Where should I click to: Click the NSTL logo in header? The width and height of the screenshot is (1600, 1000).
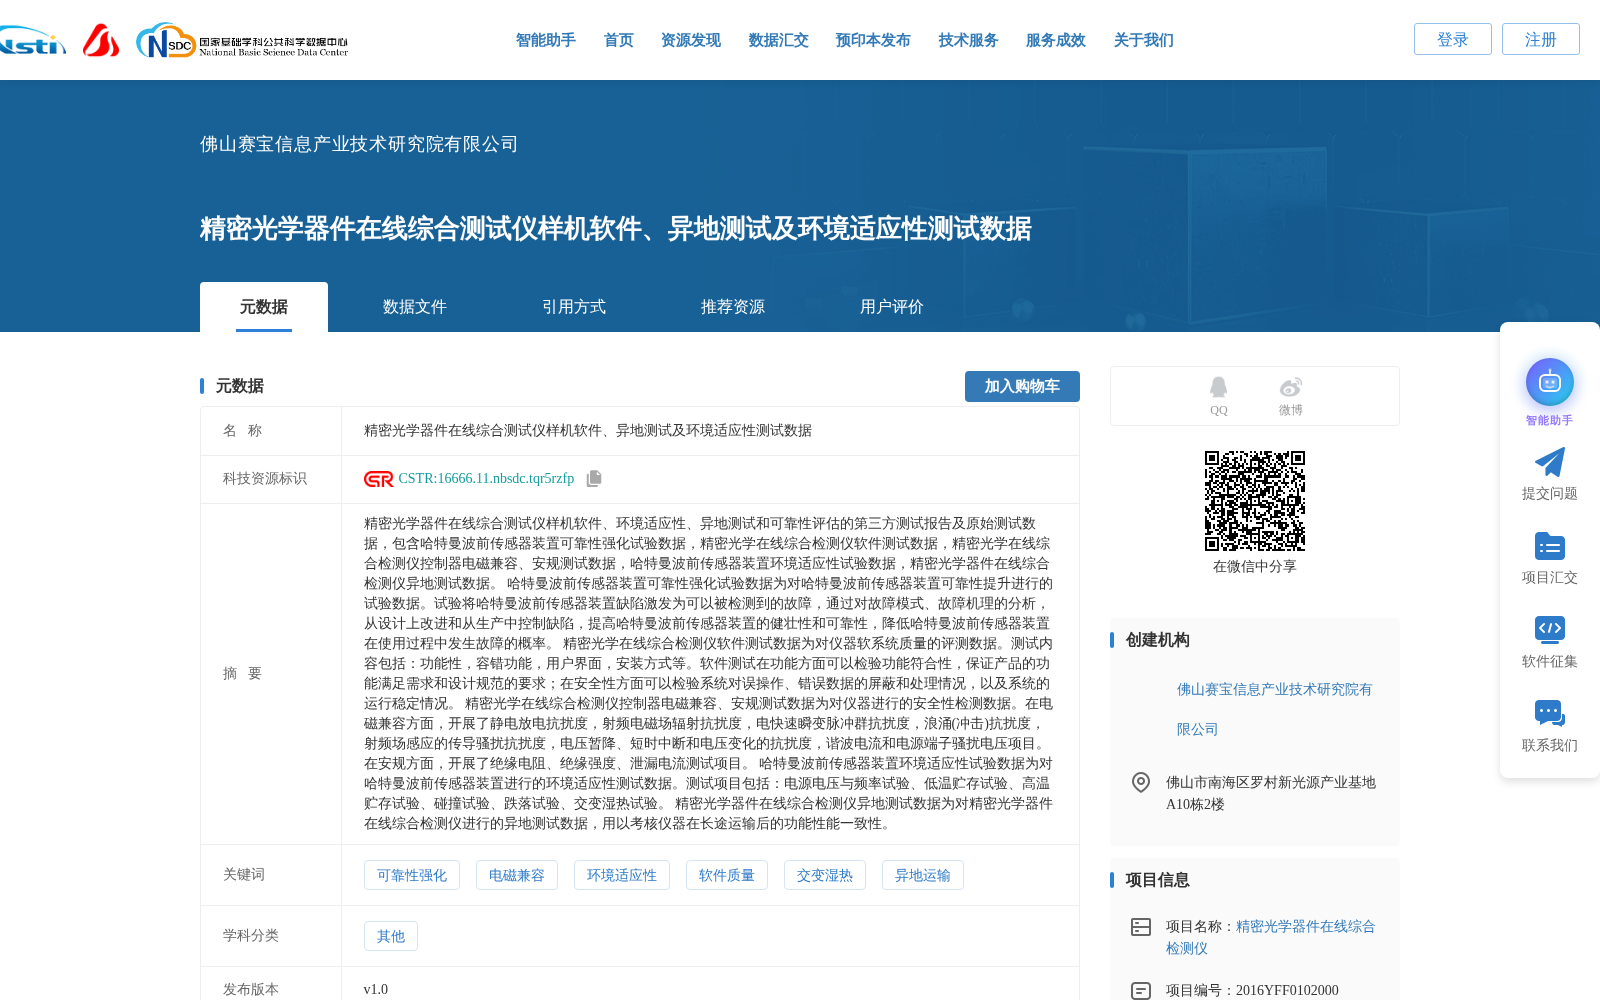[32, 41]
